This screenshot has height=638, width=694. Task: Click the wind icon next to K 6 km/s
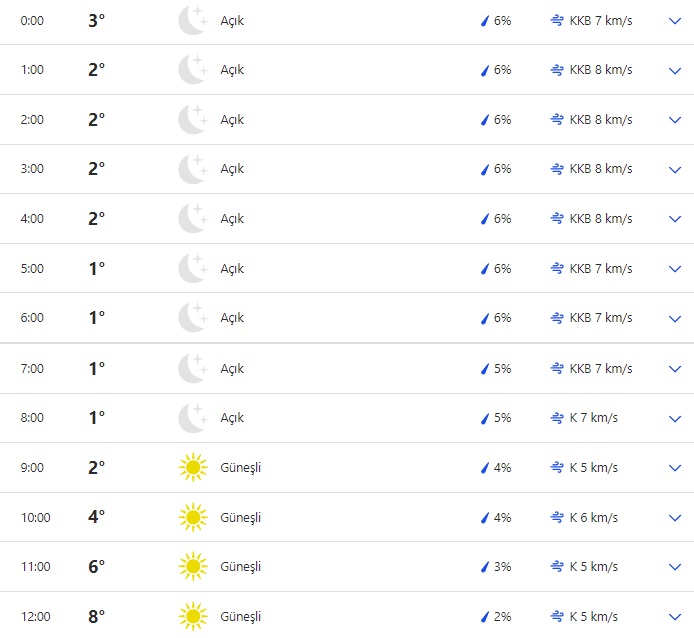[x=557, y=517]
